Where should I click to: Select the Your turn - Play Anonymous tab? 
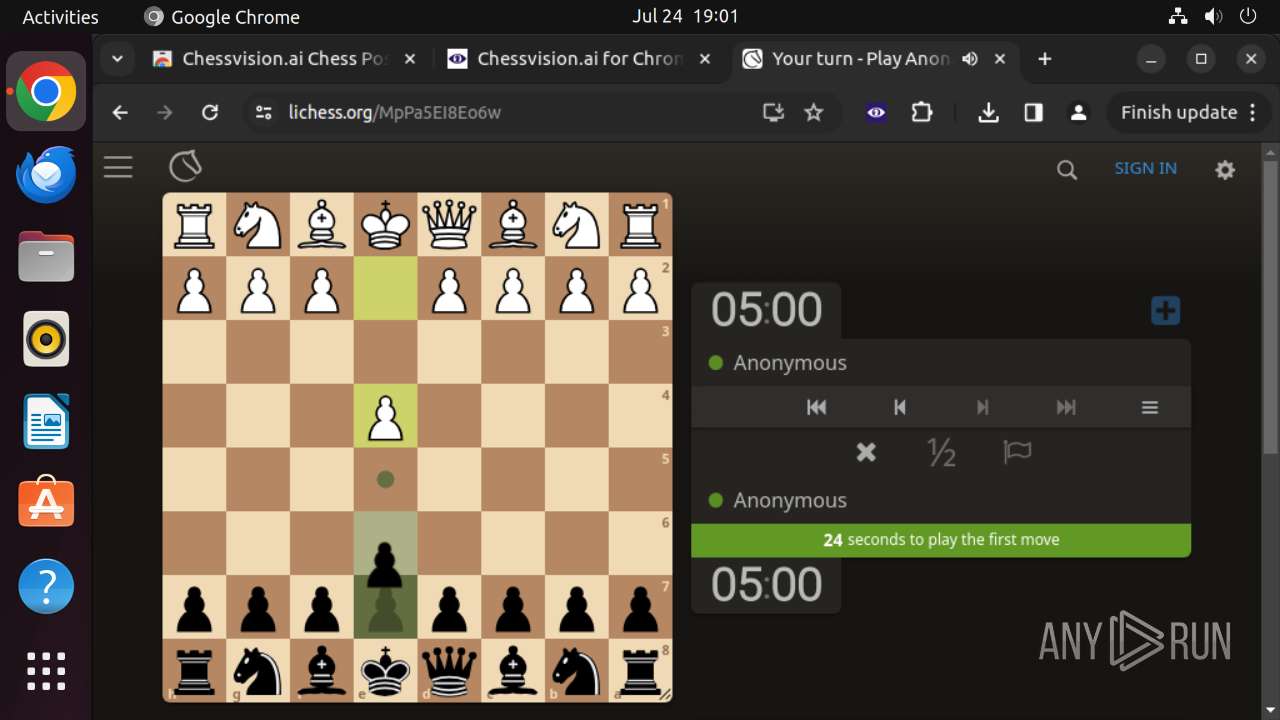[x=860, y=59]
